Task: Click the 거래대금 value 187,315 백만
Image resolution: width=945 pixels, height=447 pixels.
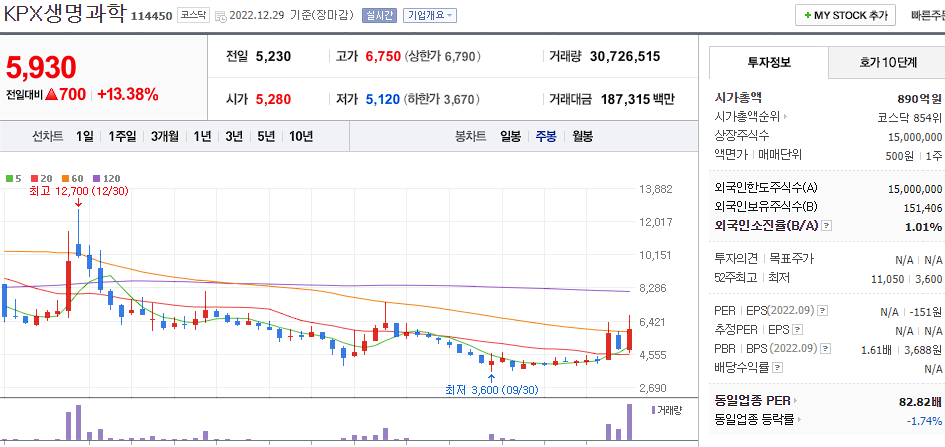Action: pos(638,99)
